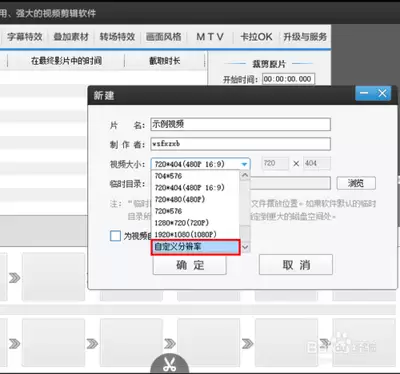Open the 视频大小 dropdown arrow
Screen dimensions: 400x374
coord(244,164)
